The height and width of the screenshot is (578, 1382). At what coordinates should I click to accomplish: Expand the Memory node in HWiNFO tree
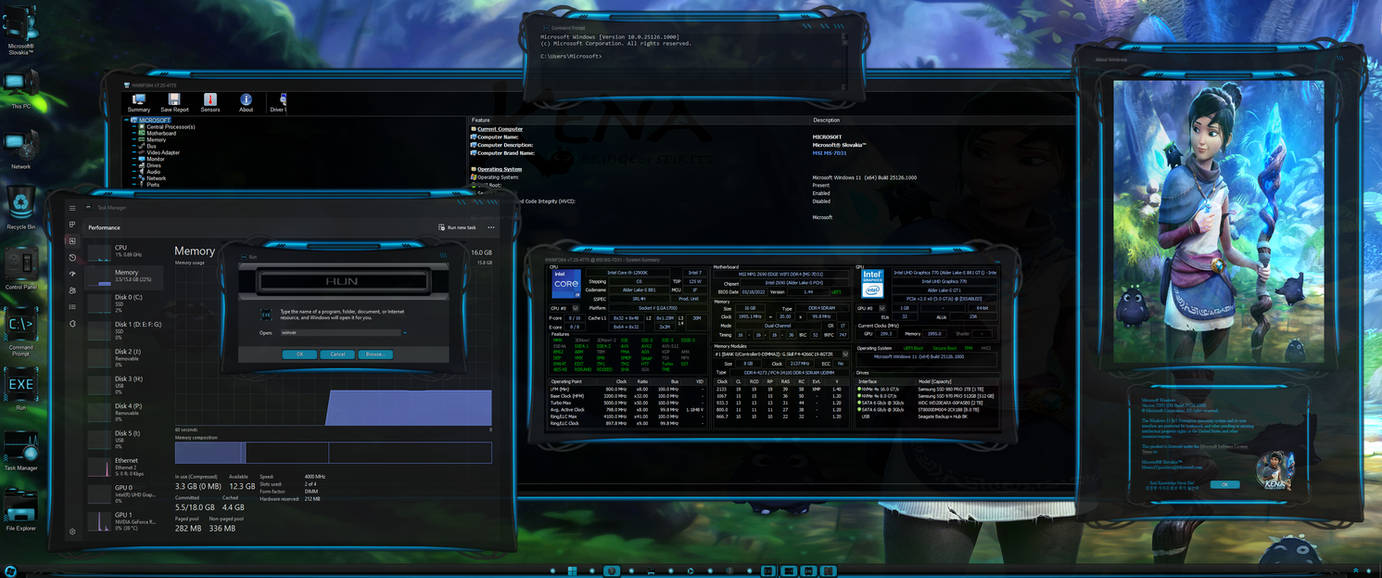point(133,140)
